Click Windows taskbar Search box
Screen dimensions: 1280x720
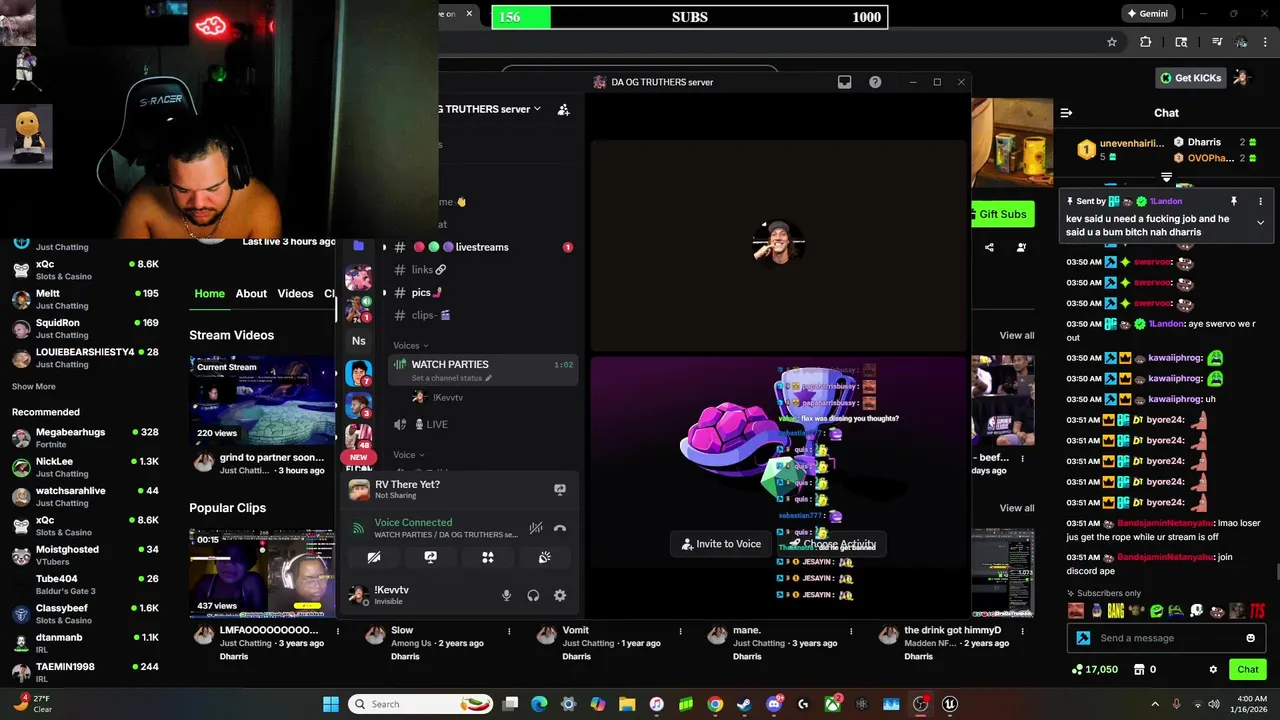[420, 704]
